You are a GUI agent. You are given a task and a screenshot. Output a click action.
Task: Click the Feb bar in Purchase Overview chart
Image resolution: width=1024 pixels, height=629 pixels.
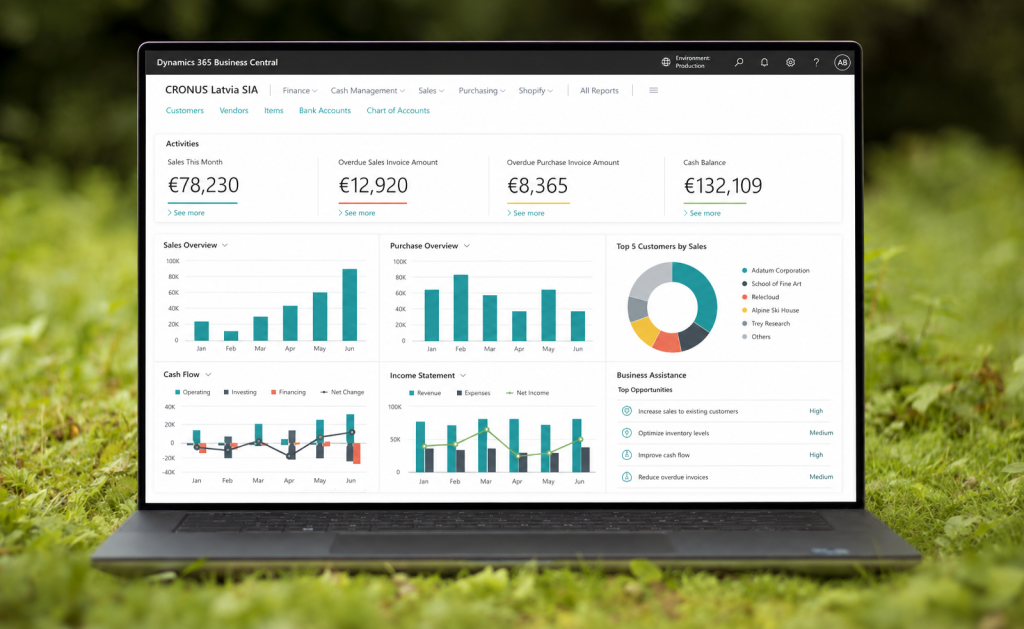pyautogui.click(x=460, y=308)
